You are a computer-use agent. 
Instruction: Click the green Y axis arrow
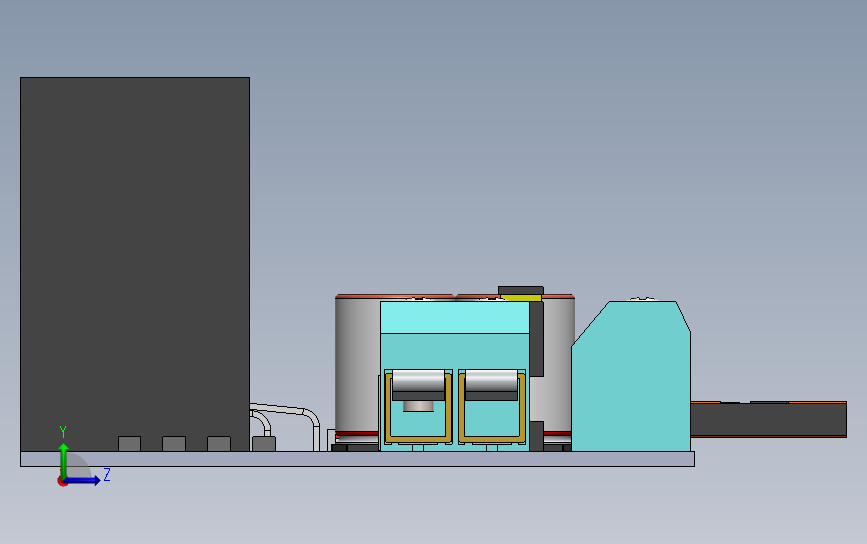[63, 460]
